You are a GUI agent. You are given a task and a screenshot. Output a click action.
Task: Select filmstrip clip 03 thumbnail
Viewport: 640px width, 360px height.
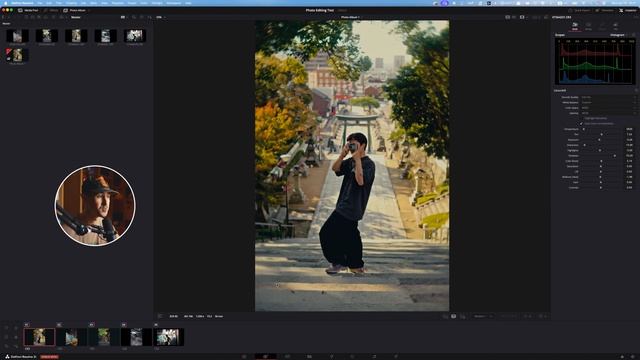click(104, 337)
